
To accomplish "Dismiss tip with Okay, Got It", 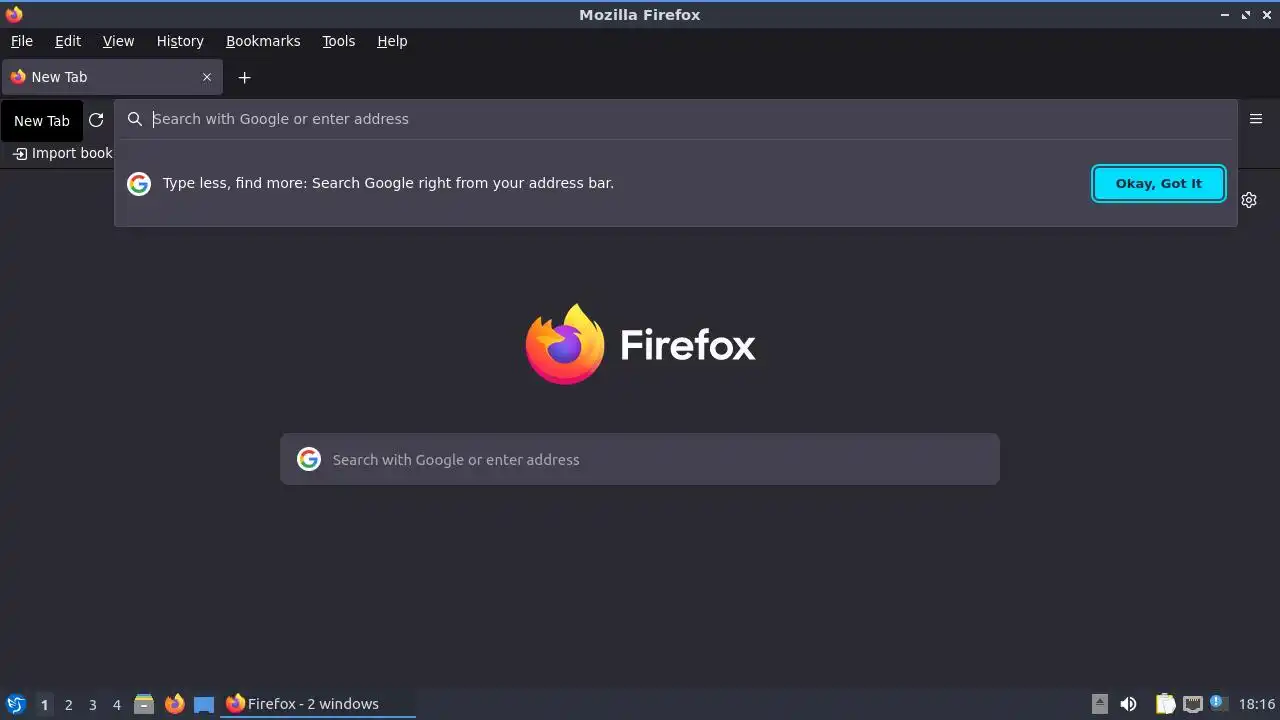I will coord(1159,183).
